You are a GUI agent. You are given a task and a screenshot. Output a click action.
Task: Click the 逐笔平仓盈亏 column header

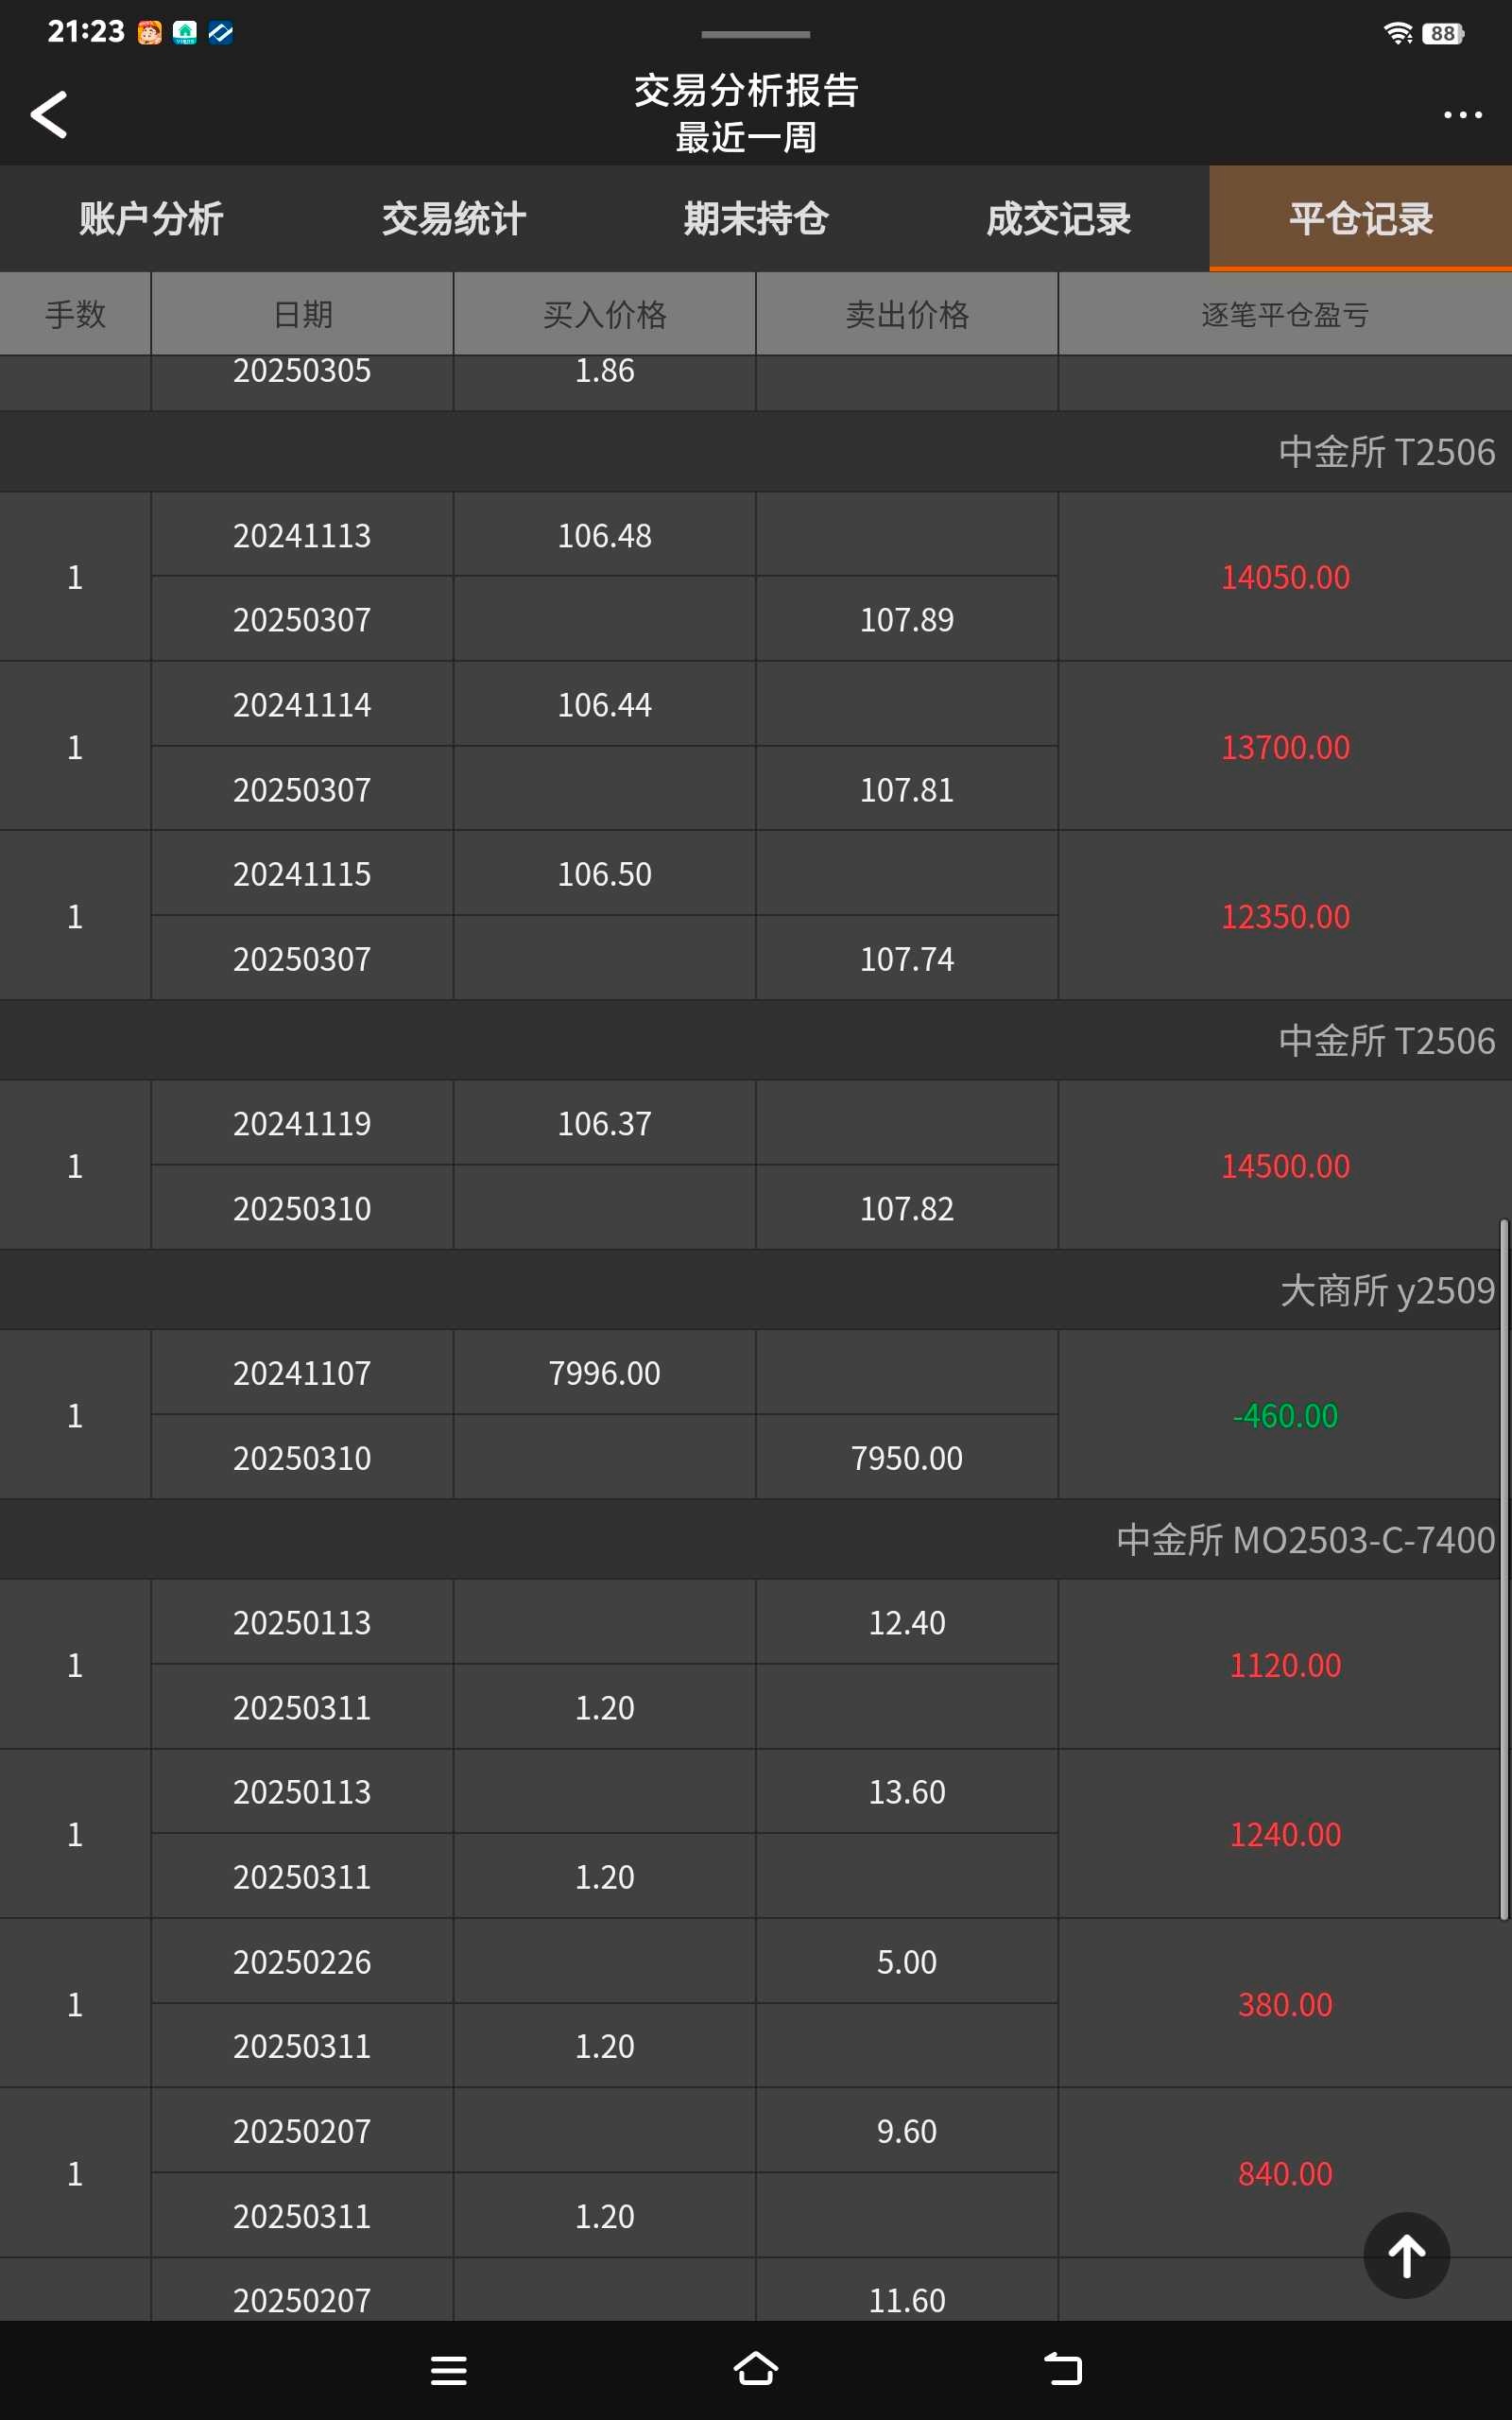coord(1284,315)
